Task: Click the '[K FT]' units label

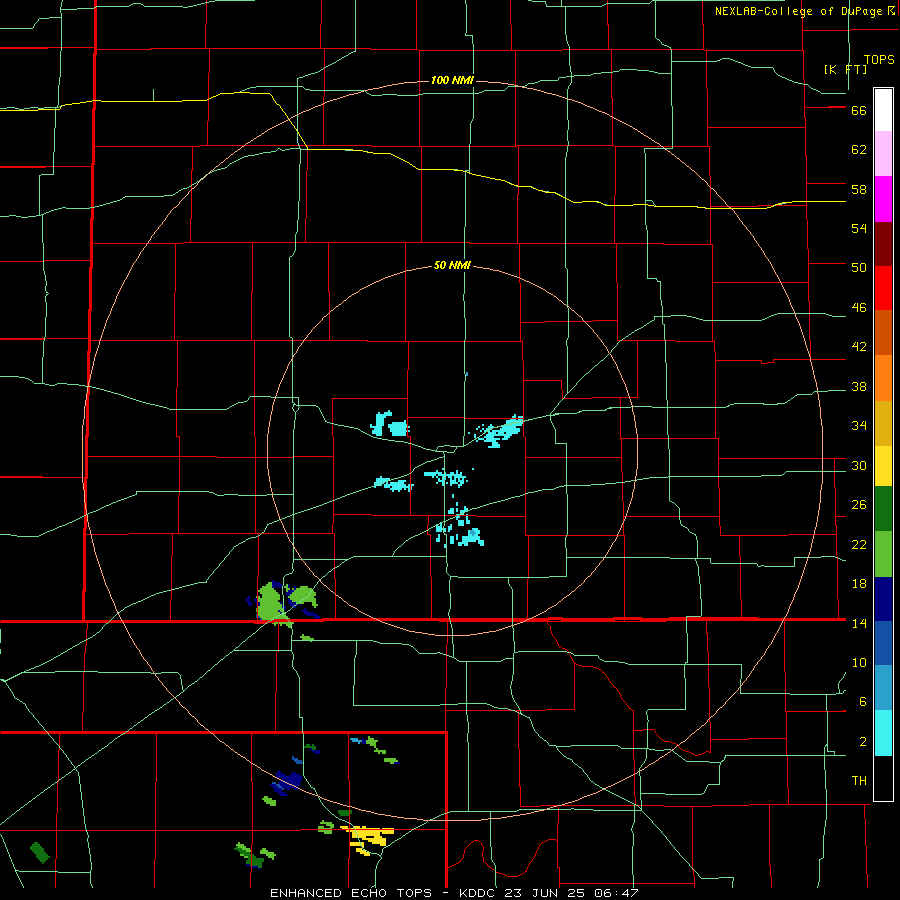Action: (x=845, y=69)
